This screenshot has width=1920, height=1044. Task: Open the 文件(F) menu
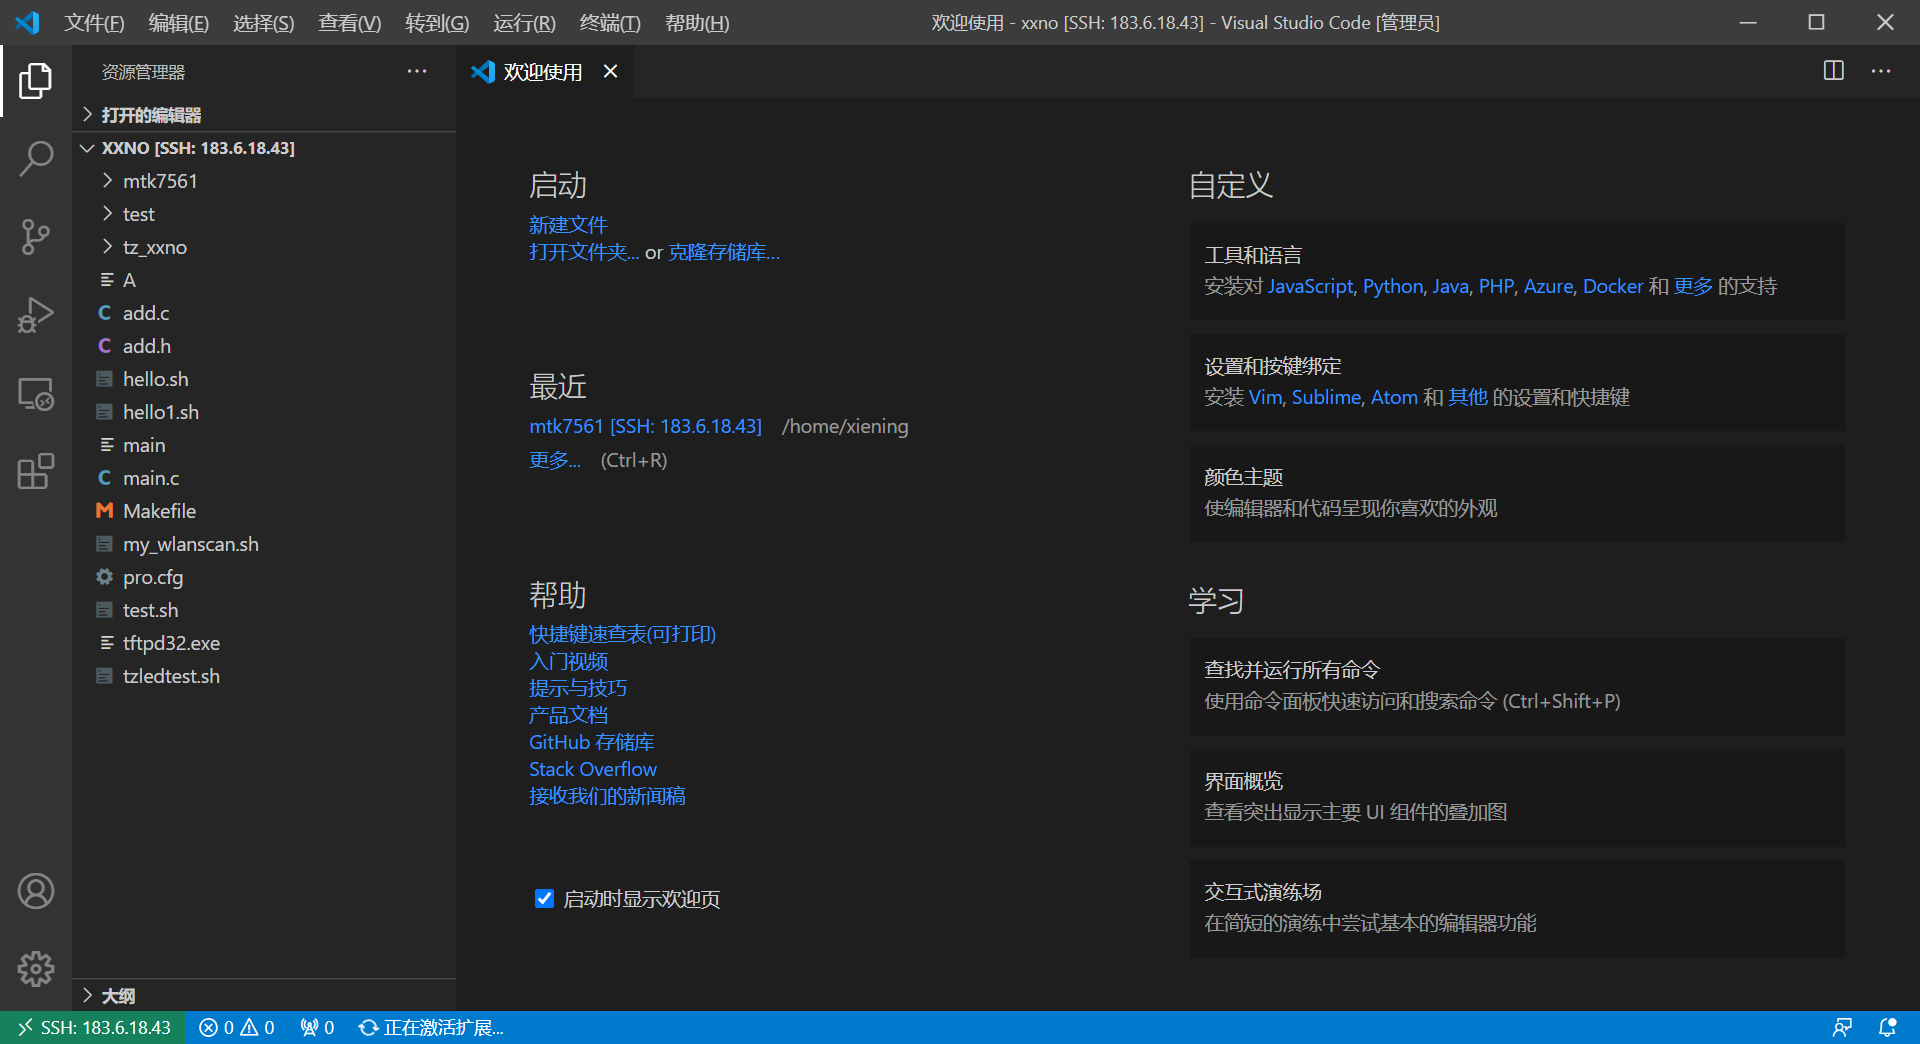[94, 22]
